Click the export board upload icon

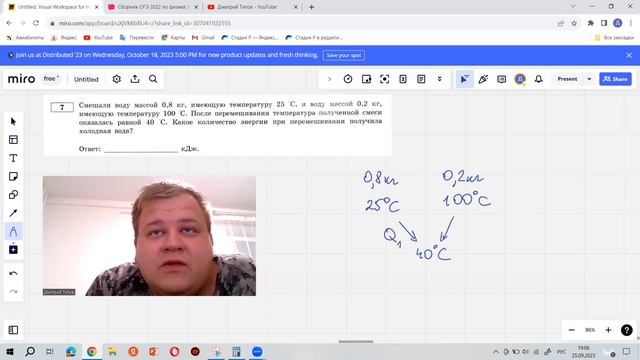(x=135, y=79)
